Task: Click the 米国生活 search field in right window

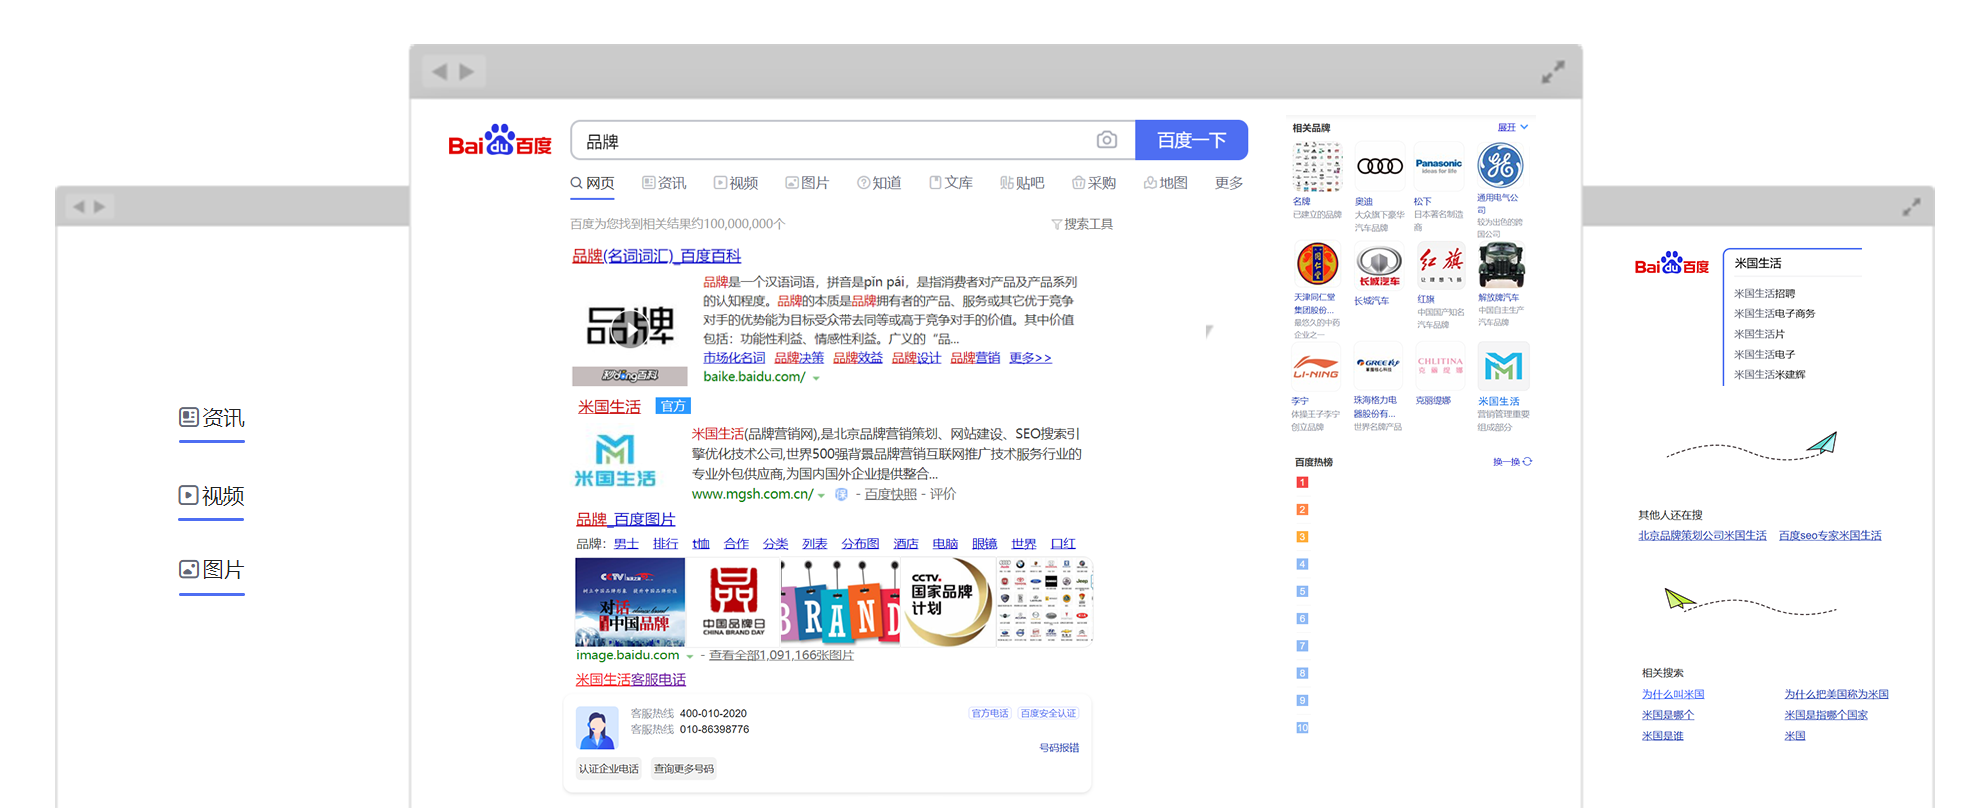Action: [x=1793, y=263]
